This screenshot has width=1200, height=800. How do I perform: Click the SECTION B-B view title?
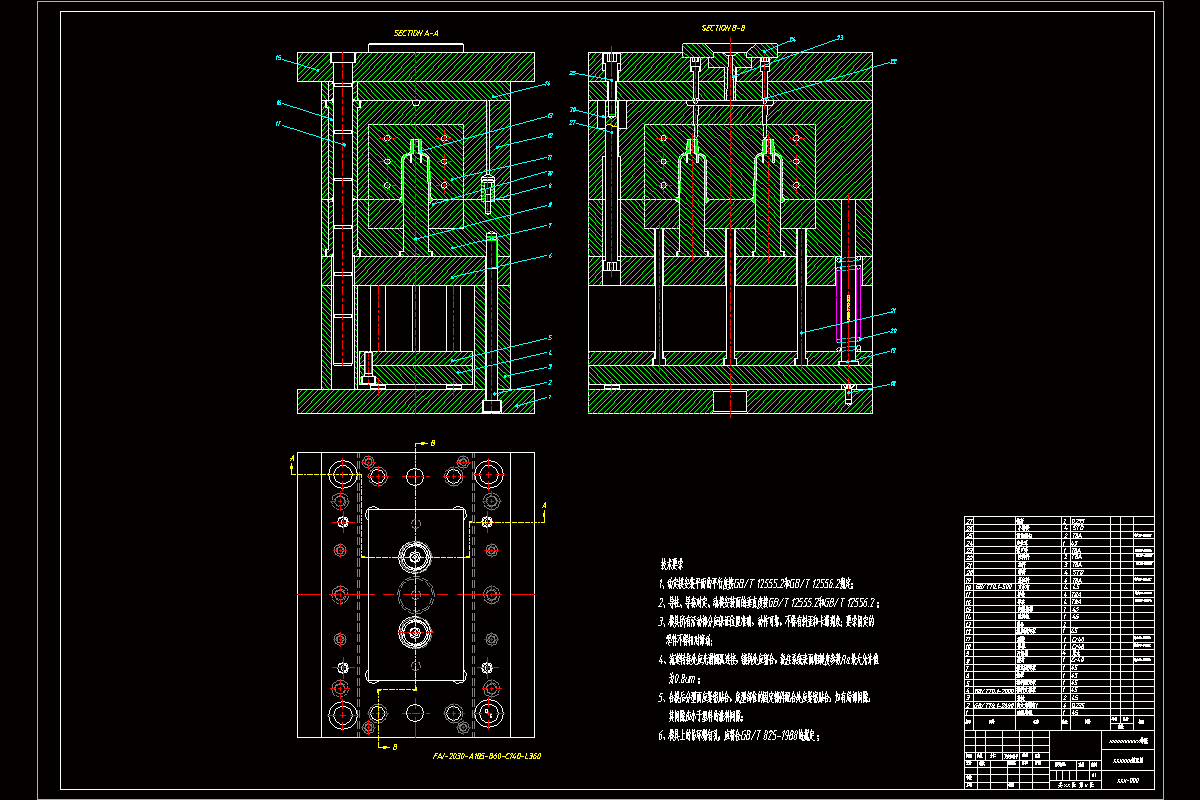point(725,29)
